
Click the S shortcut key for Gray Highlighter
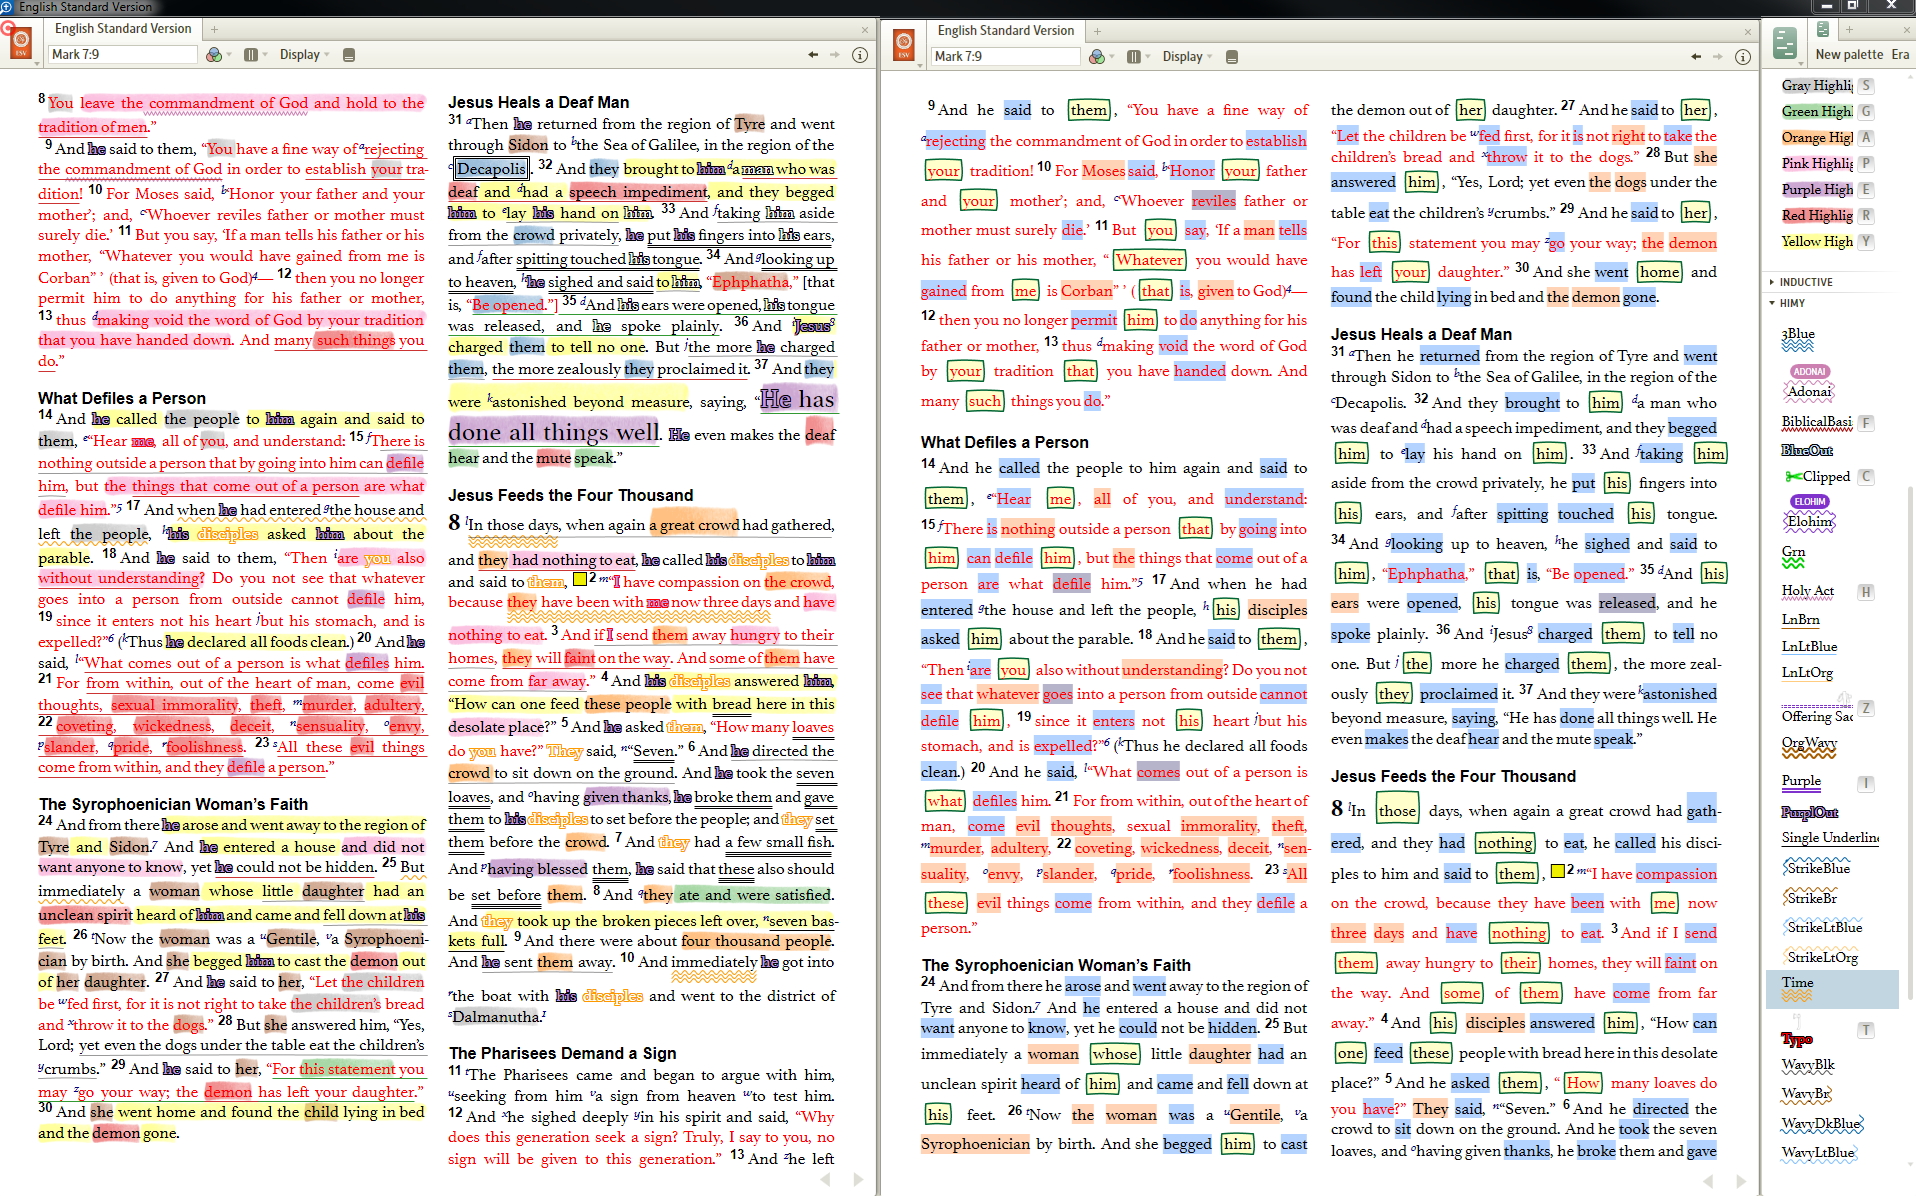click(x=1866, y=86)
